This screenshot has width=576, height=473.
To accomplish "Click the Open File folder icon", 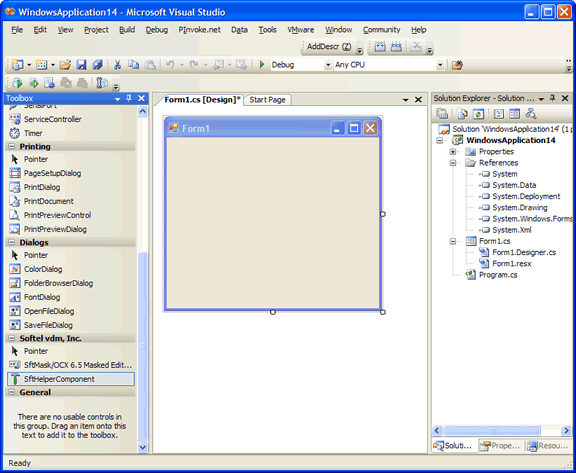I will 65,65.
